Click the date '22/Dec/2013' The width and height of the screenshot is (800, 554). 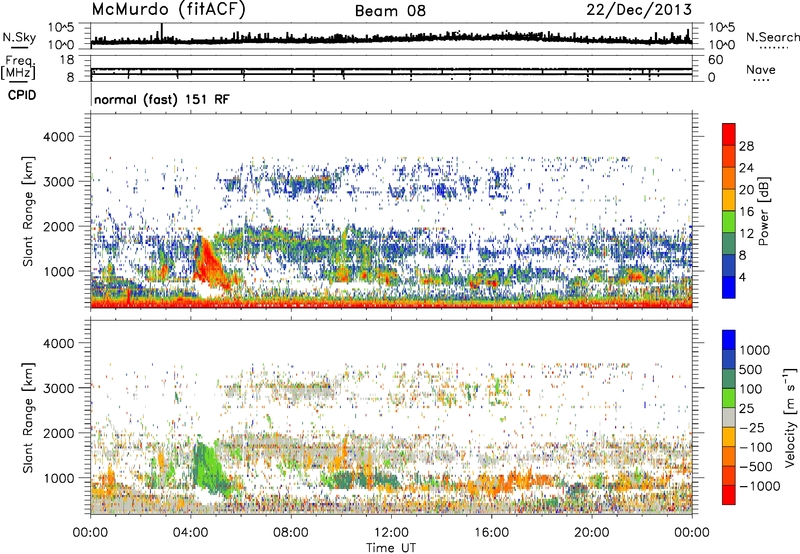pos(639,10)
